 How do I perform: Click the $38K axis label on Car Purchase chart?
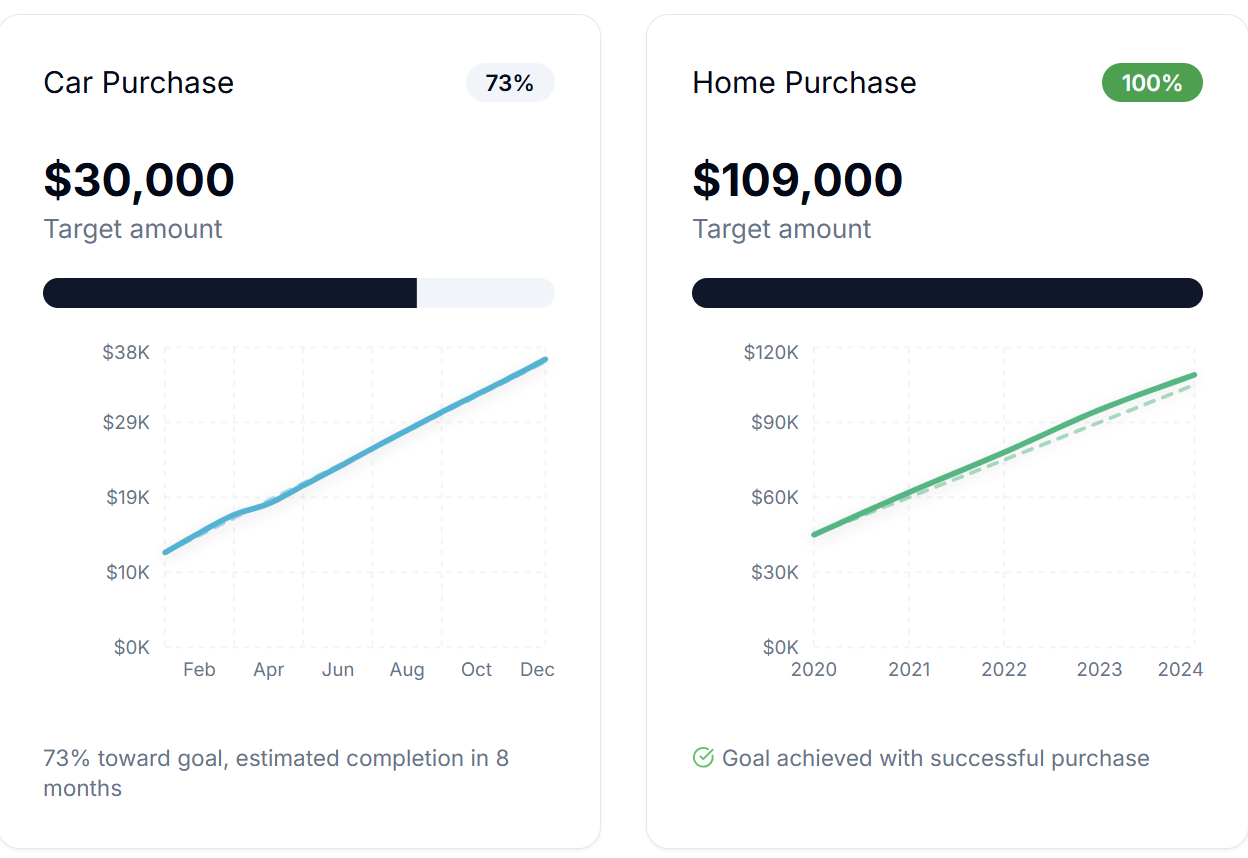[x=127, y=352]
